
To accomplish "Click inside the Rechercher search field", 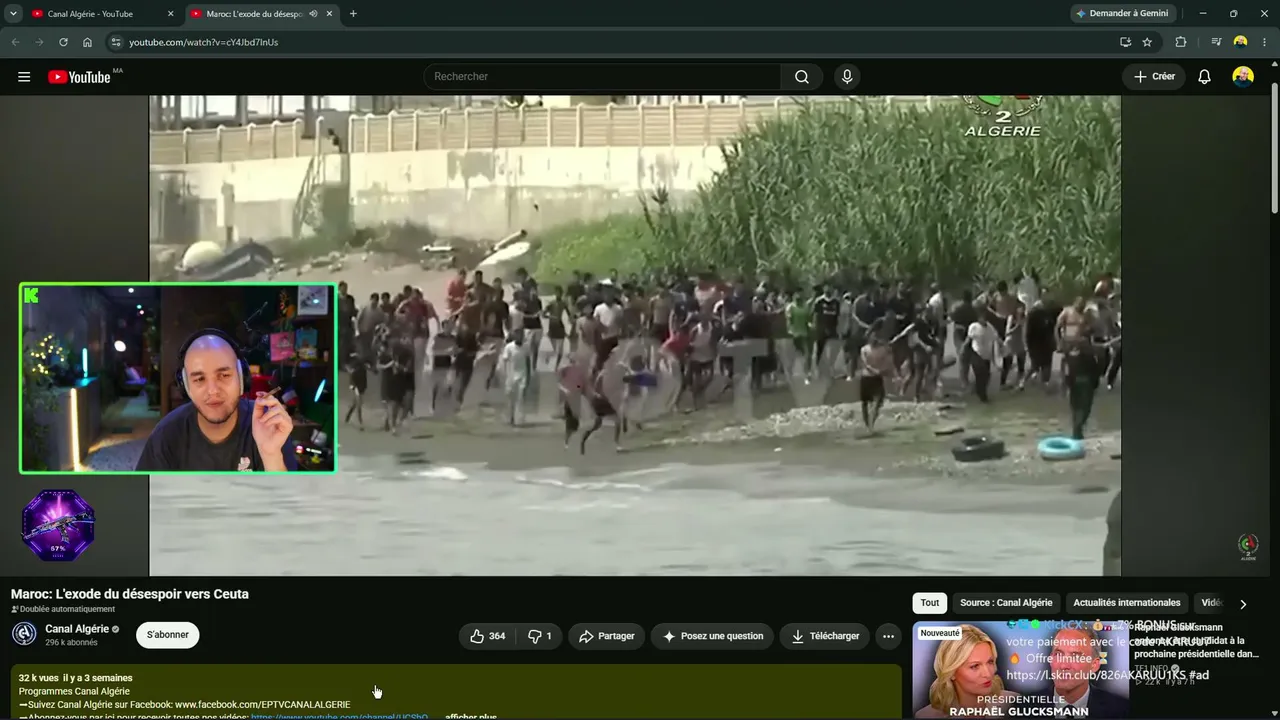I will click(x=602, y=77).
